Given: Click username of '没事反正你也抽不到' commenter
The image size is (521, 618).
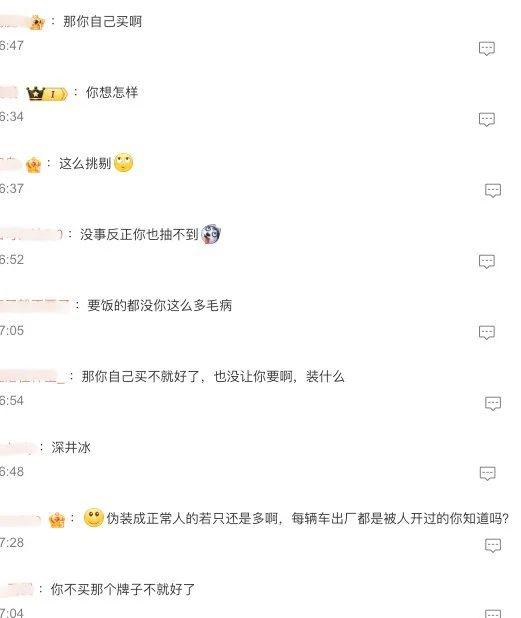Looking at the screenshot, I should (x=31, y=235).
